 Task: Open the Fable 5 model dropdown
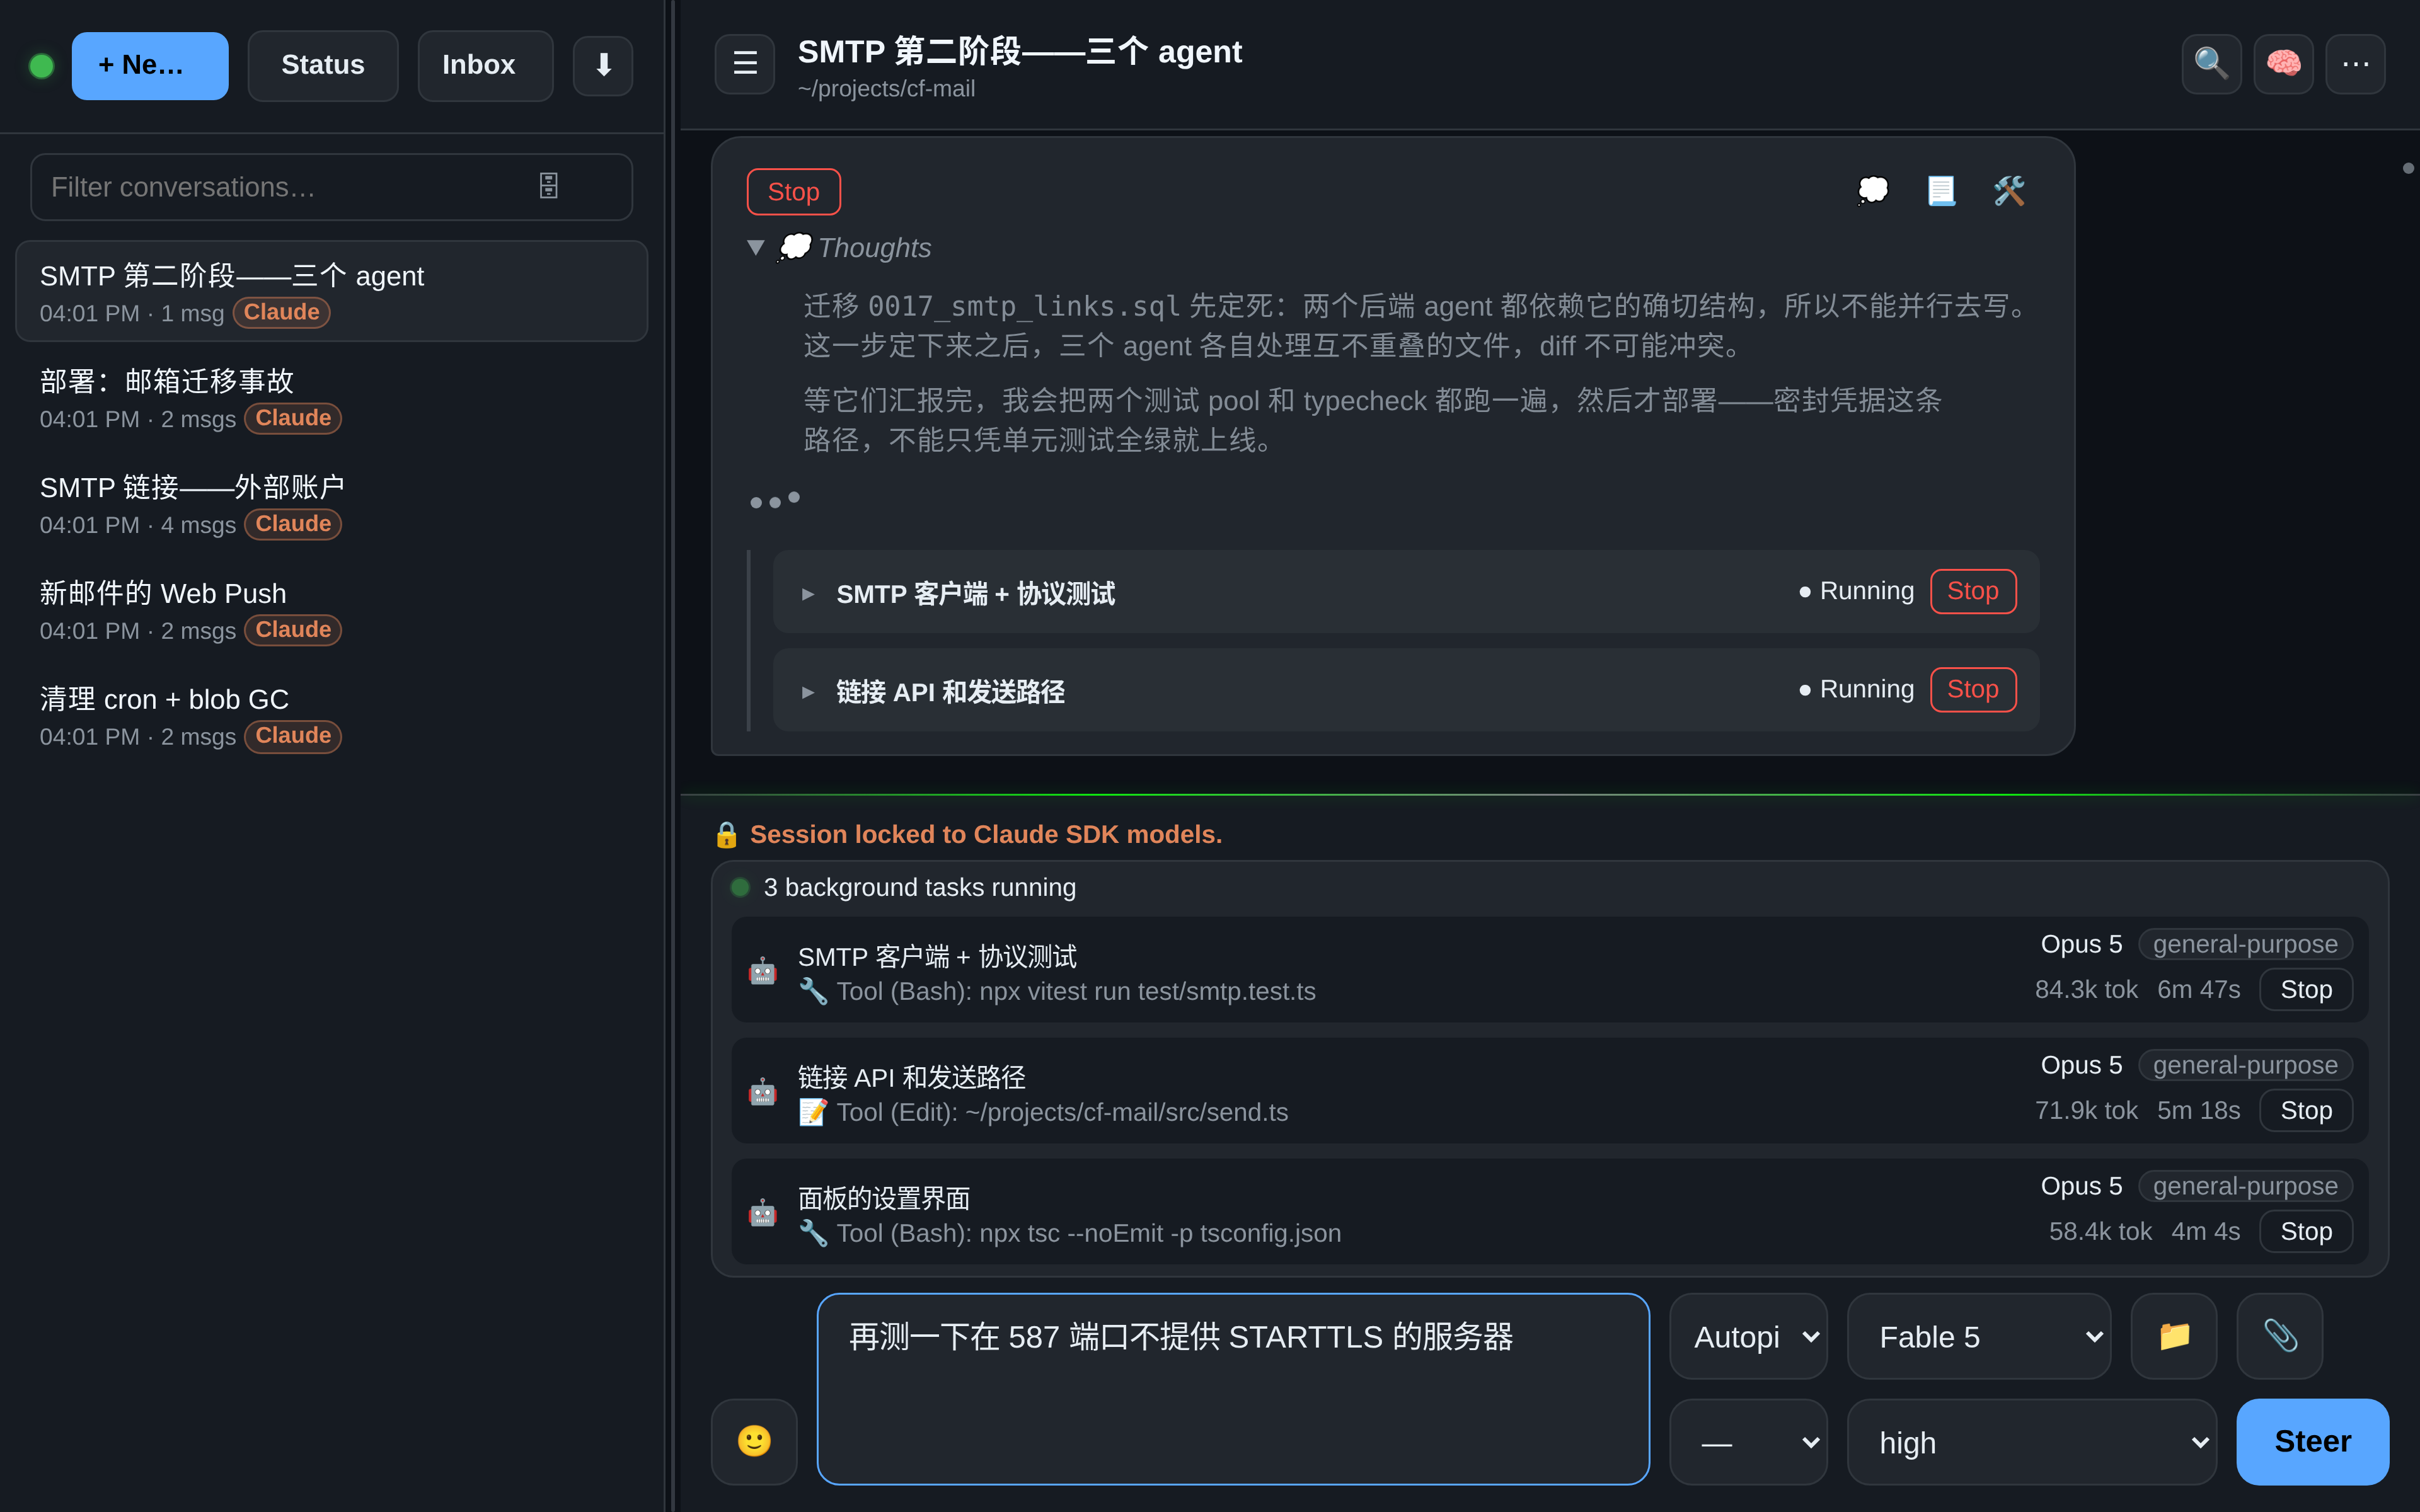[x=1978, y=1336]
